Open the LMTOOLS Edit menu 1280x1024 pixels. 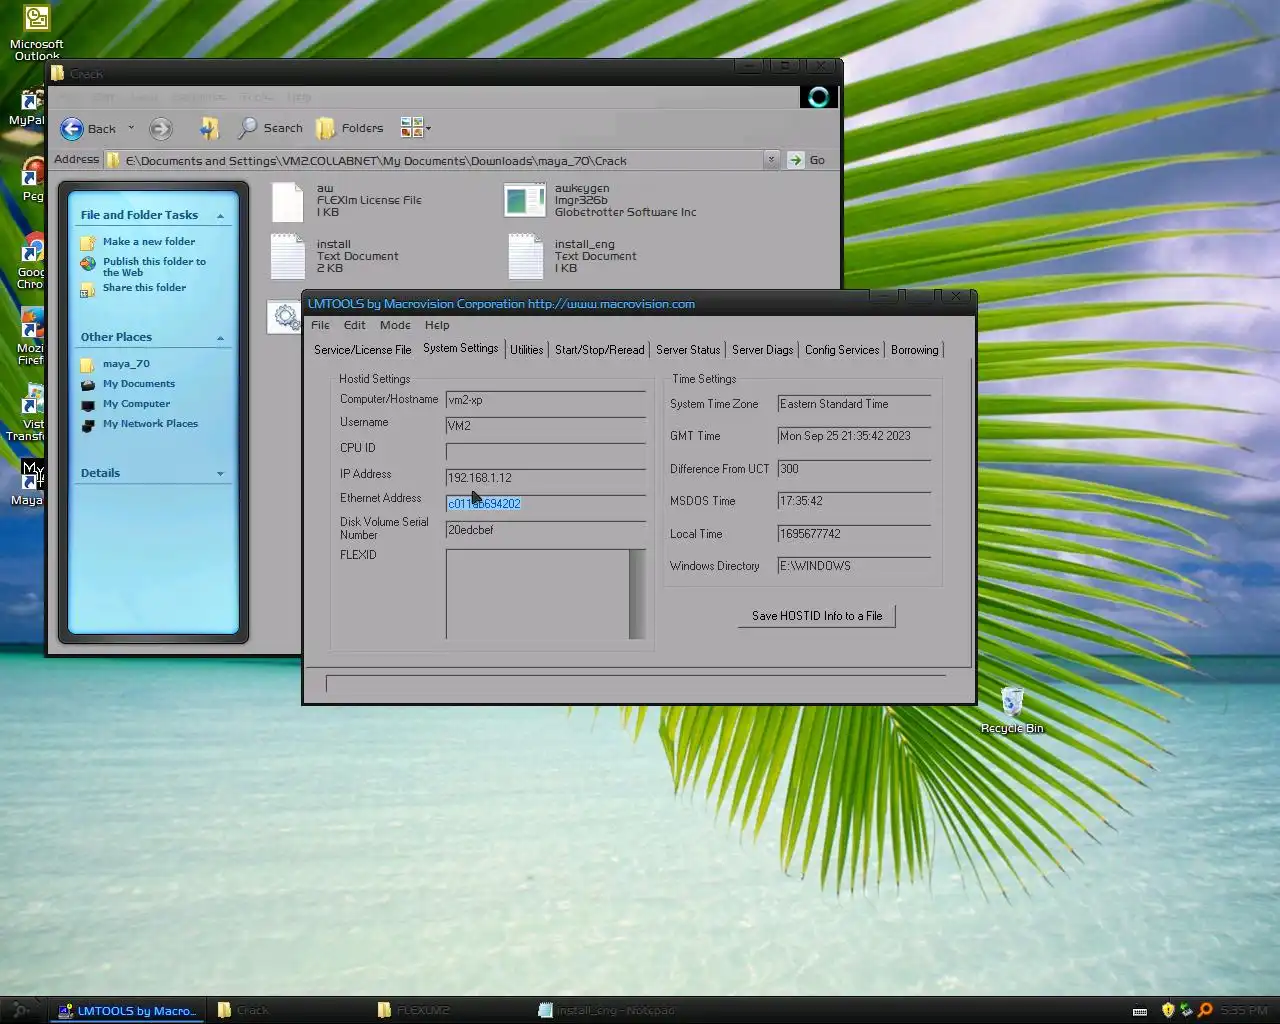[354, 325]
